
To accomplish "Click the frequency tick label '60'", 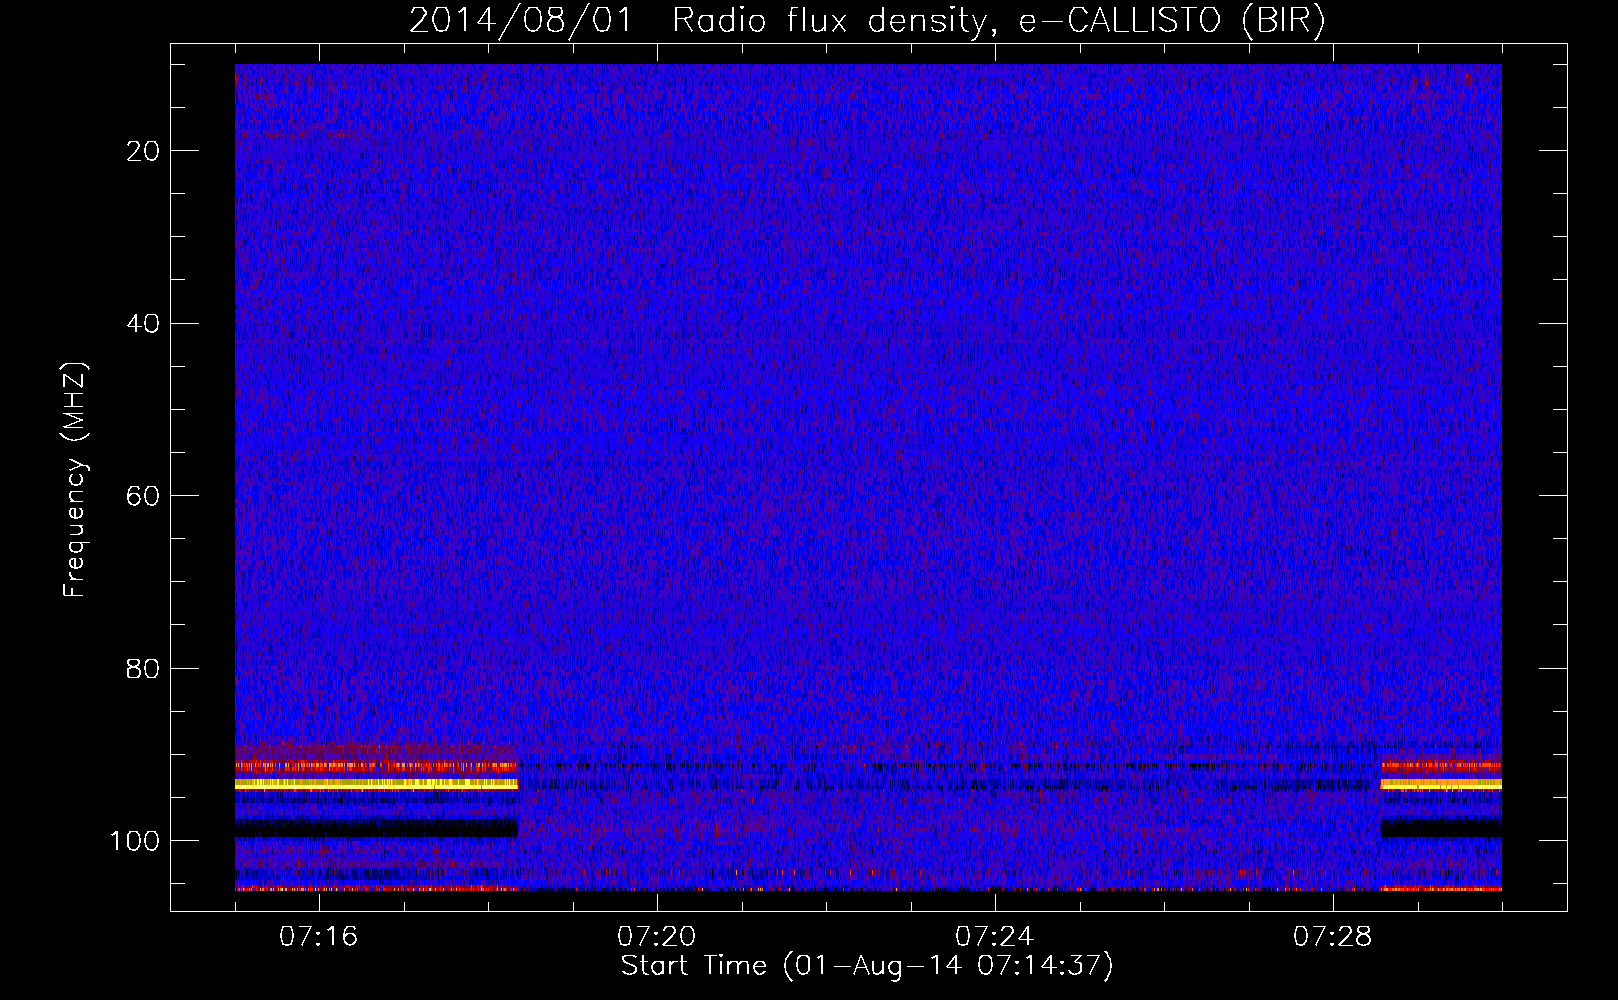I will 142,496.
